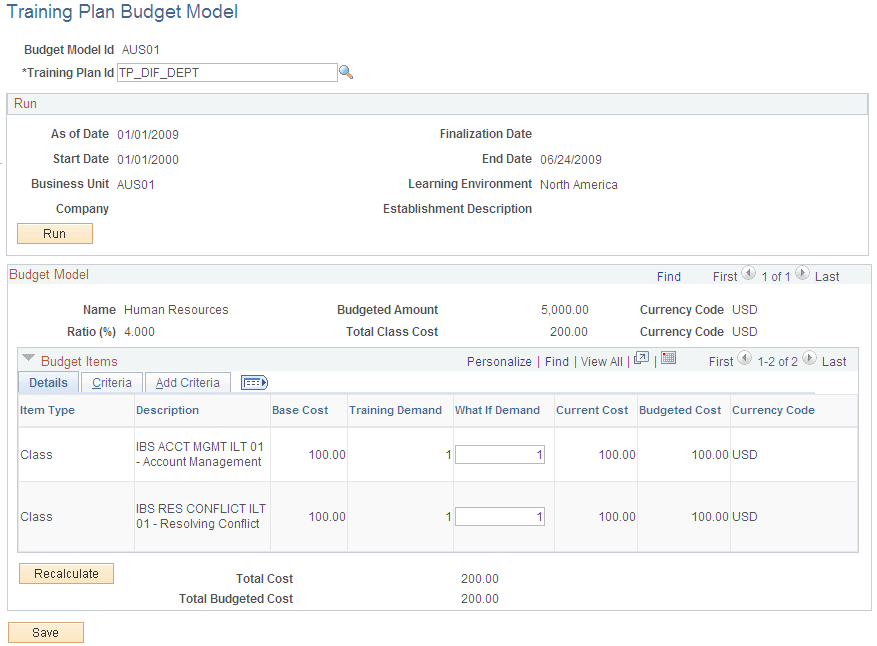The height and width of the screenshot is (646, 877).
Task: Click the What If Demand field for Account Management
Action: (x=500, y=454)
